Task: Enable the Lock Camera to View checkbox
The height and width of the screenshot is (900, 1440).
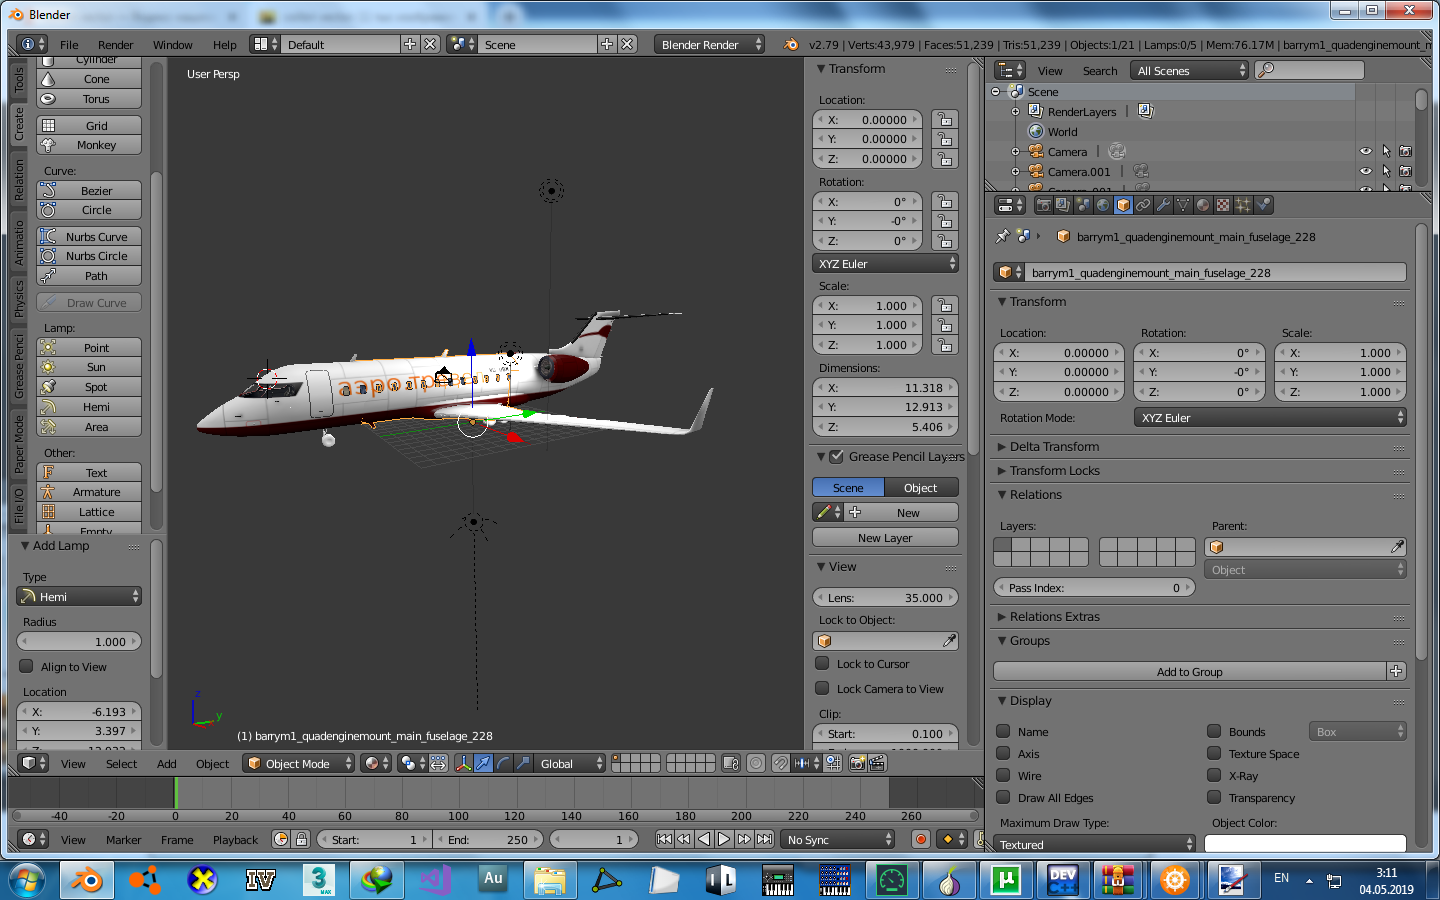Action: 822,688
